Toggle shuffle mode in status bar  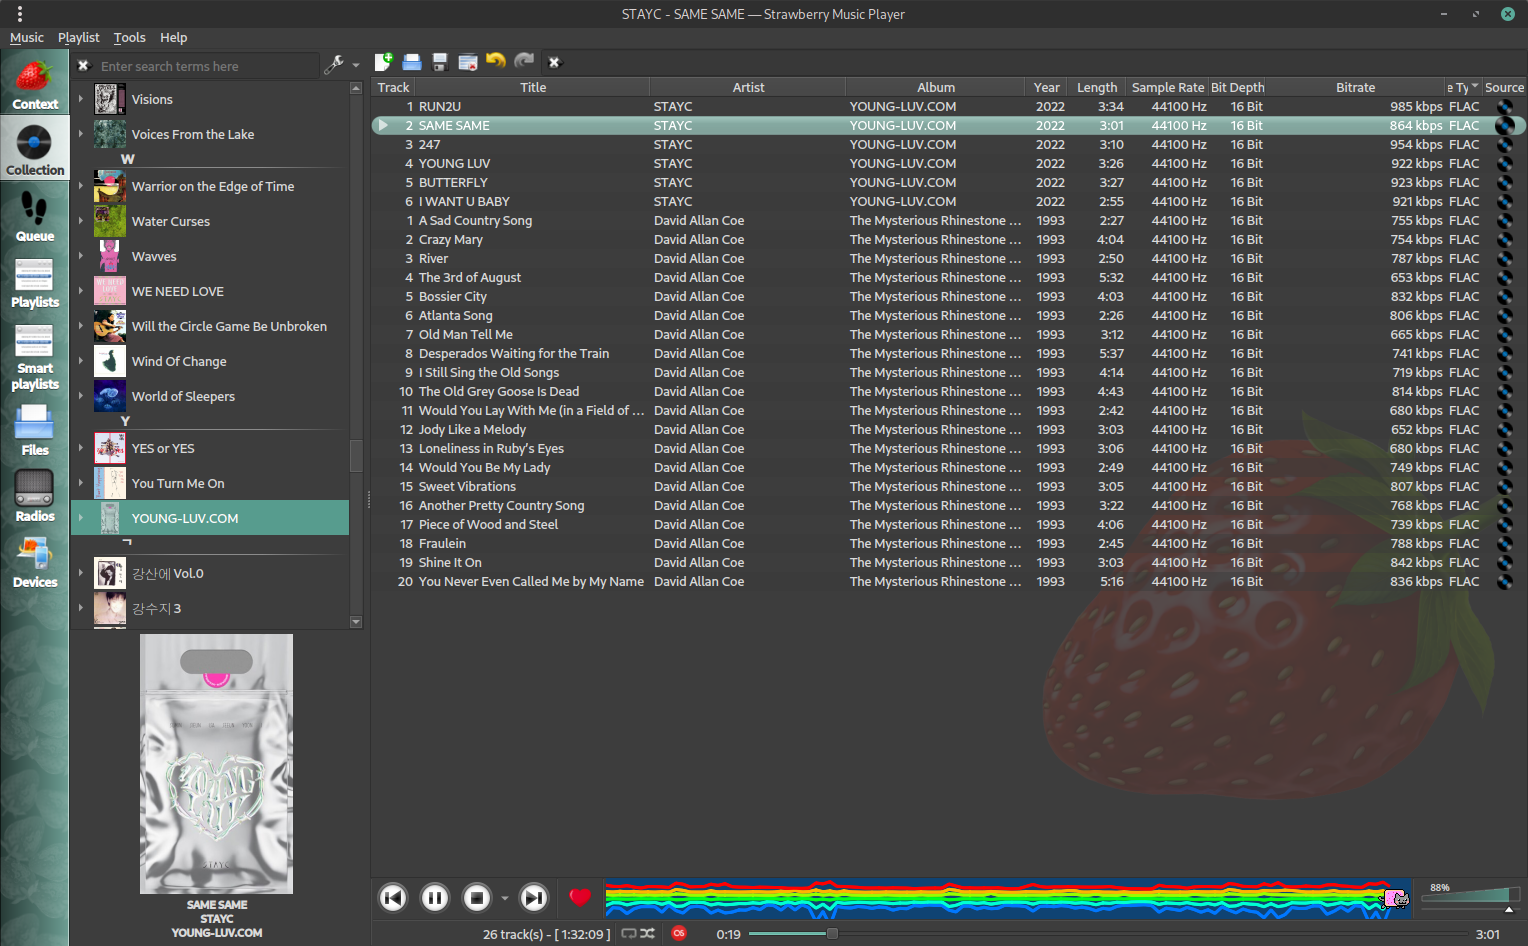pyautogui.click(x=648, y=933)
